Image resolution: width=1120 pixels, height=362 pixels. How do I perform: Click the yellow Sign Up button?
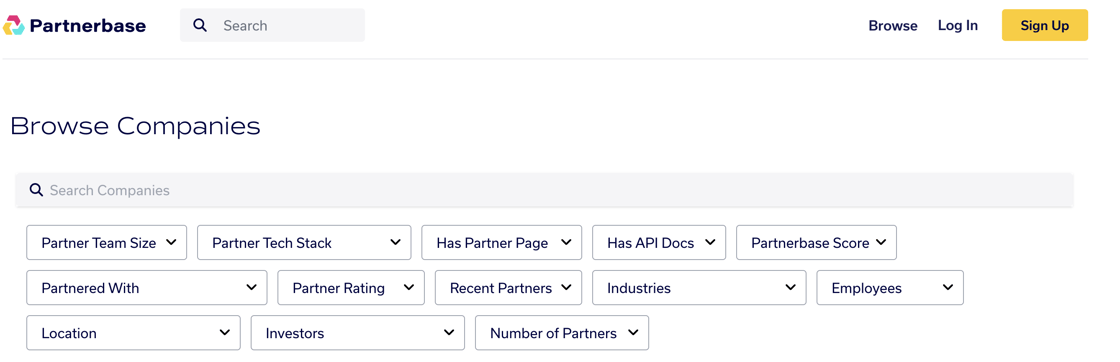1045,25
